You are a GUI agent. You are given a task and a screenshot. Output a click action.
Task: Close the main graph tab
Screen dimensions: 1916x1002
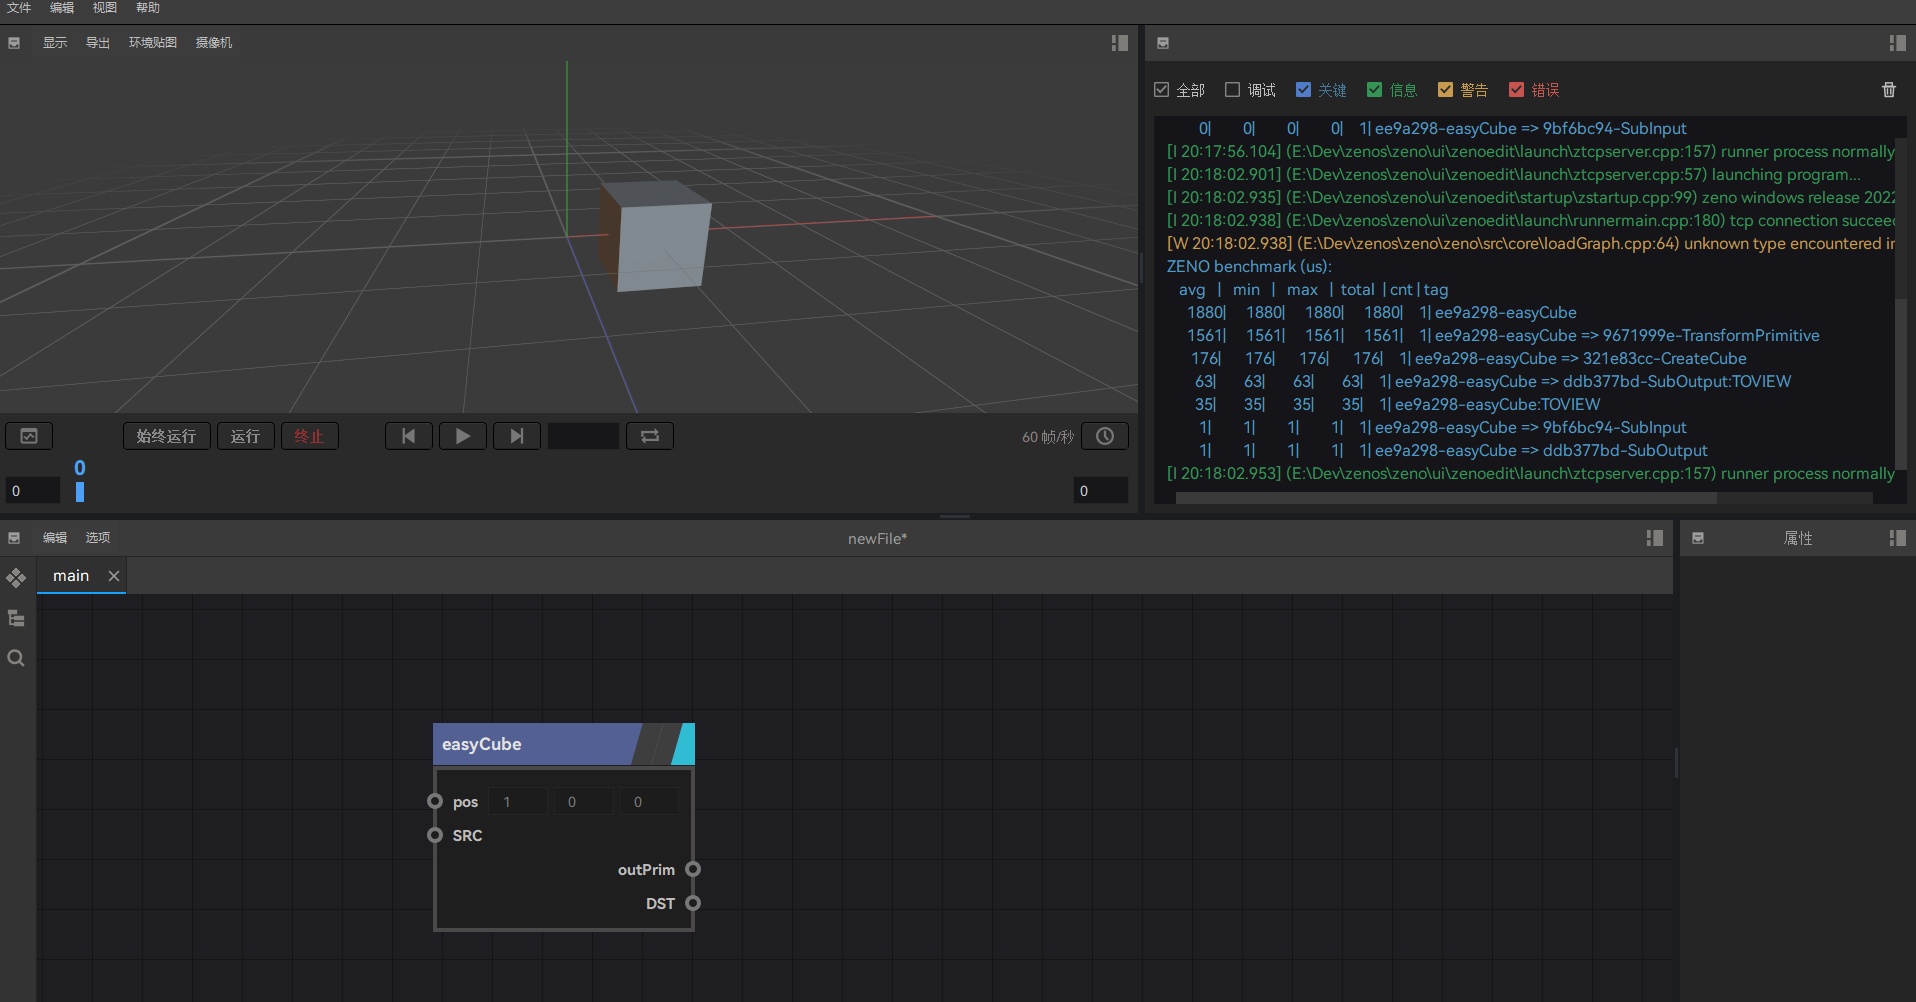coord(114,576)
